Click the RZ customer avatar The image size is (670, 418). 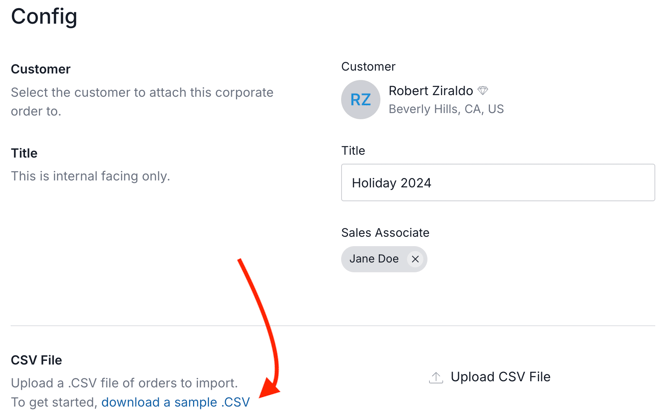tap(360, 100)
